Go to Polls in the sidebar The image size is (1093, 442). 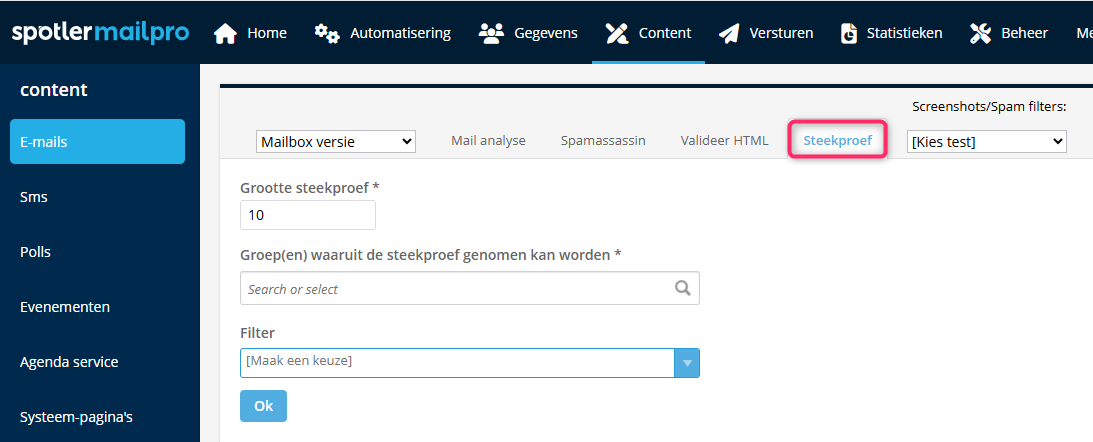coord(36,252)
